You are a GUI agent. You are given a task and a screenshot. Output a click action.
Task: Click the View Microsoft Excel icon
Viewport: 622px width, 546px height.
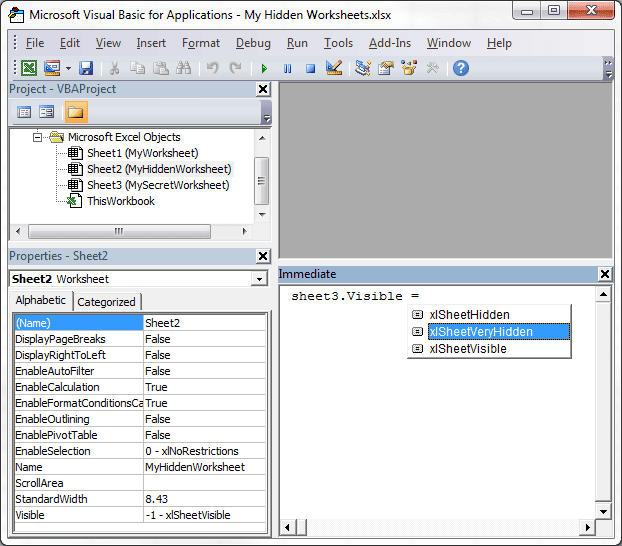(x=29, y=68)
